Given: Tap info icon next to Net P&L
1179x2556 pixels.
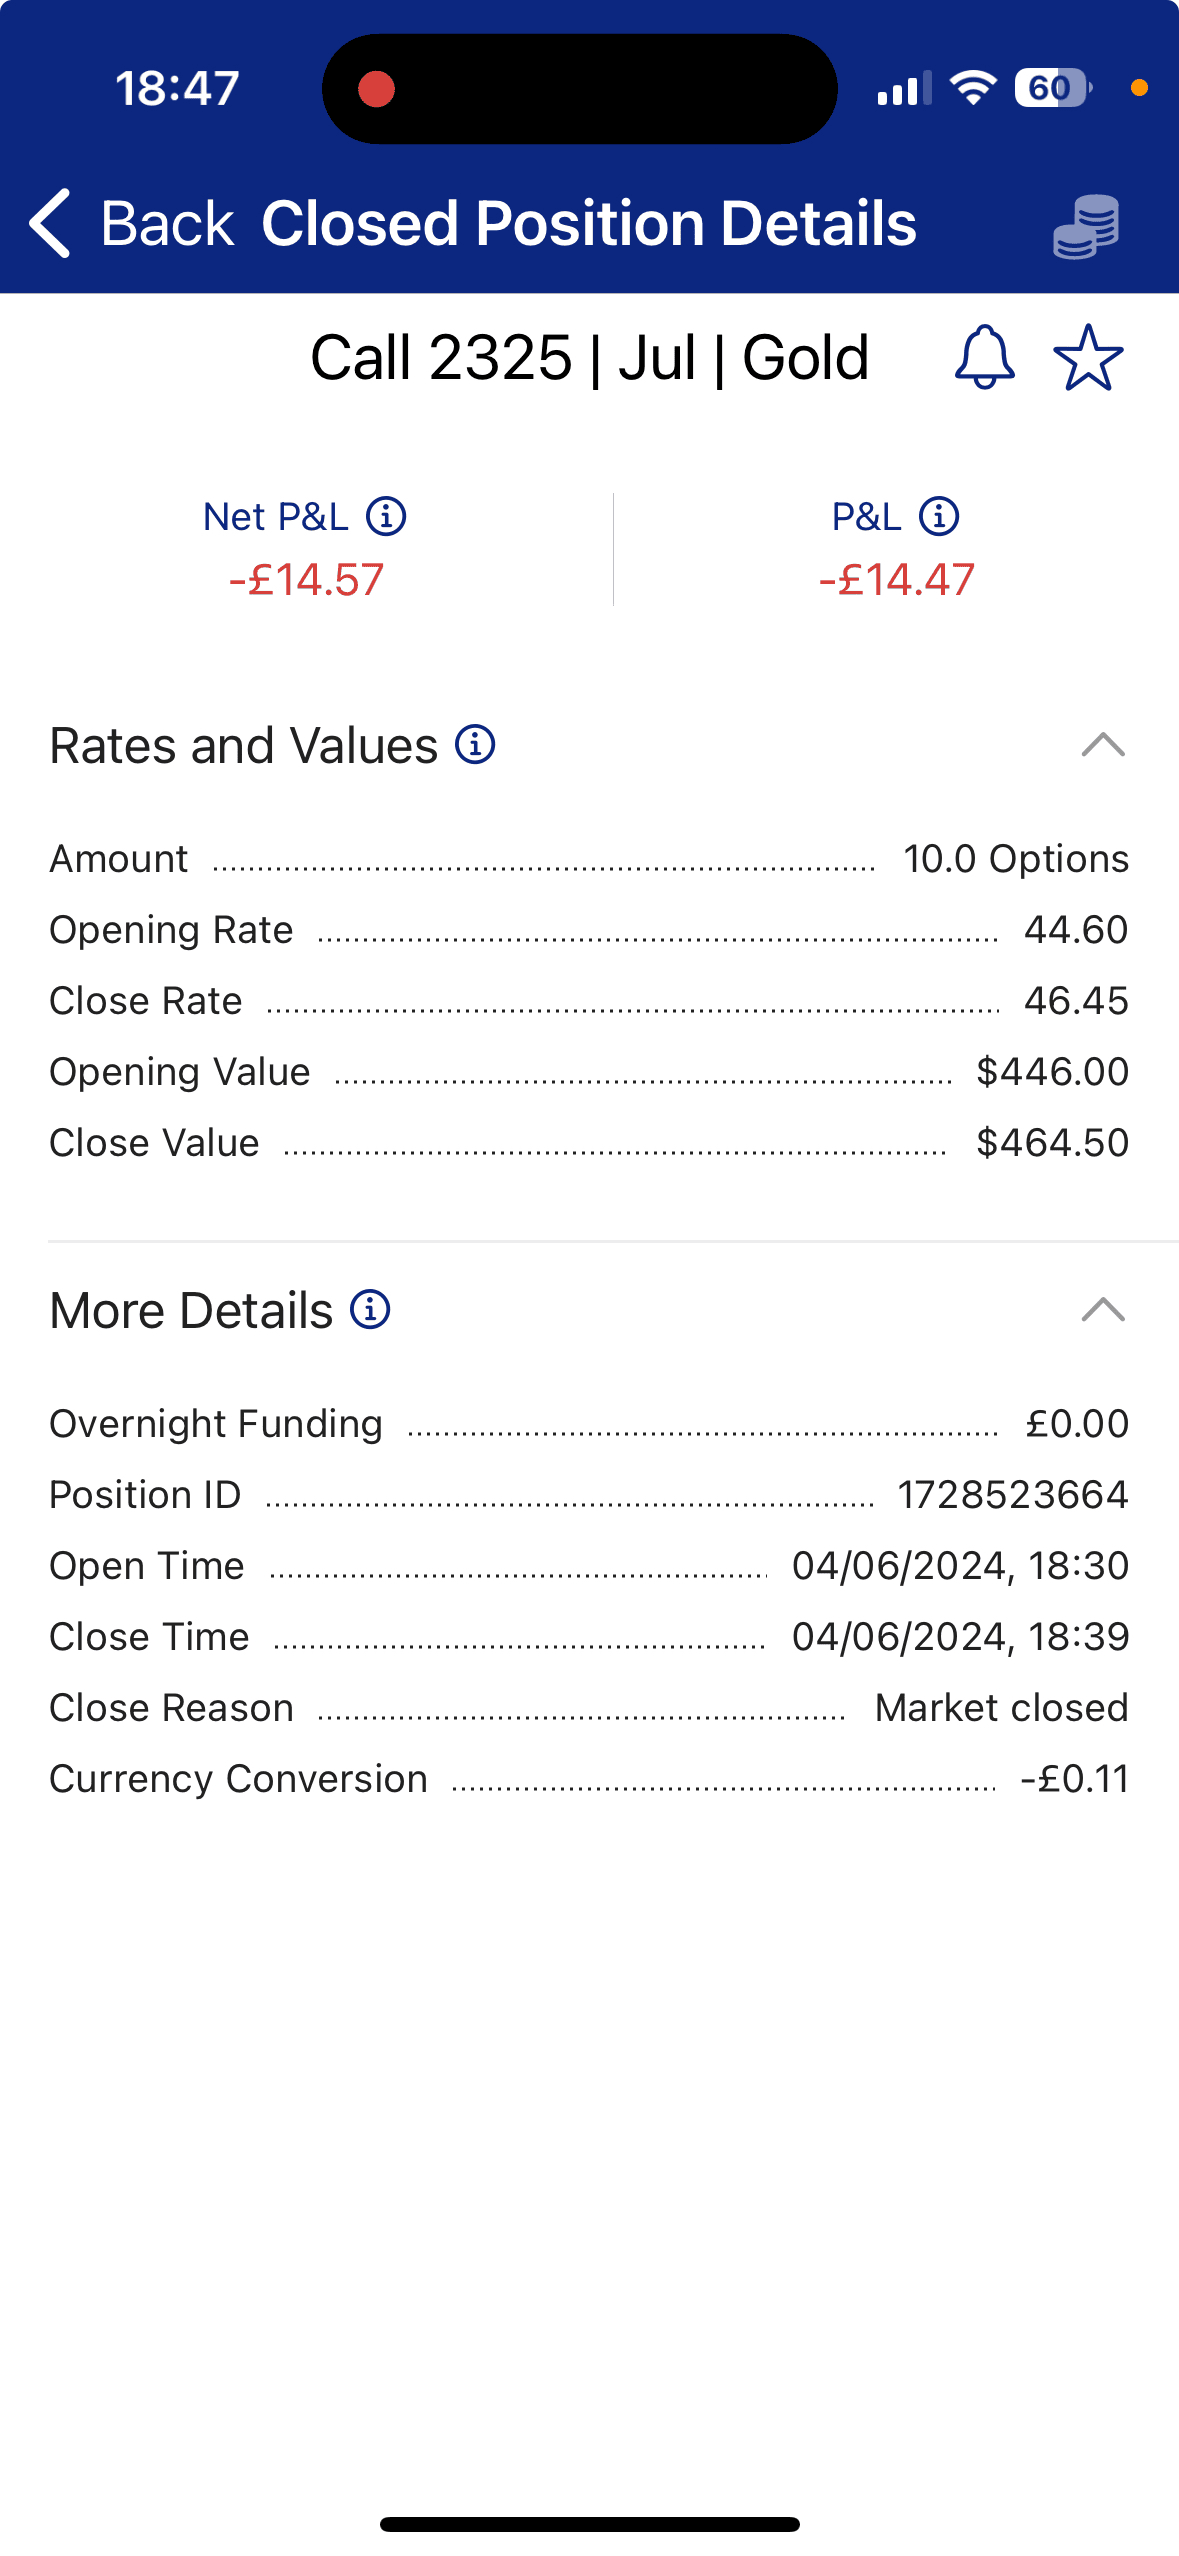Looking at the screenshot, I should (386, 517).
